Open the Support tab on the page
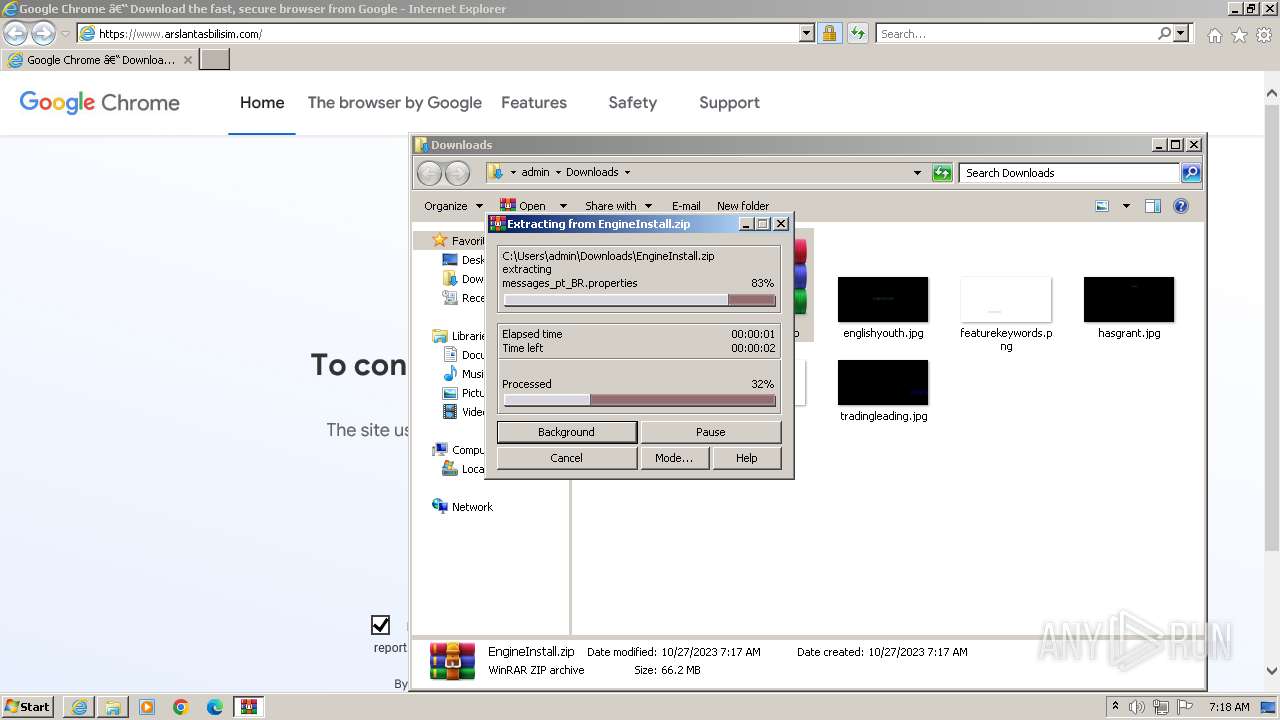The width and height of the screenshot is (1280, 720). coord(729,102)
